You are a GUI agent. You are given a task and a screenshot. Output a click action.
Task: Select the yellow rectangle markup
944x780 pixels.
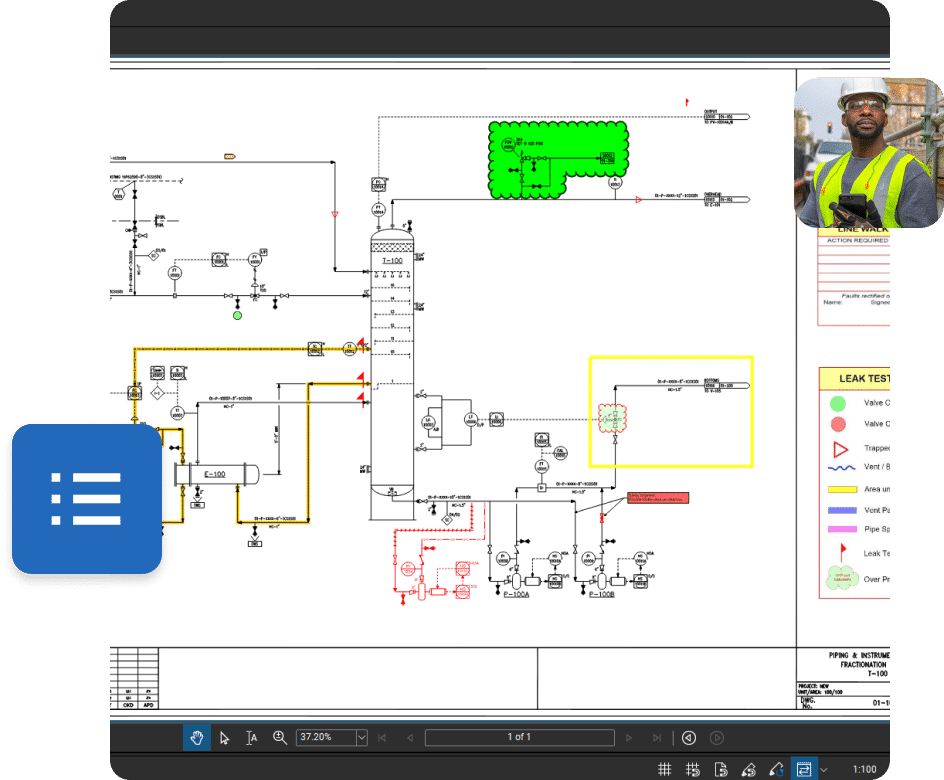coord(671,412)
